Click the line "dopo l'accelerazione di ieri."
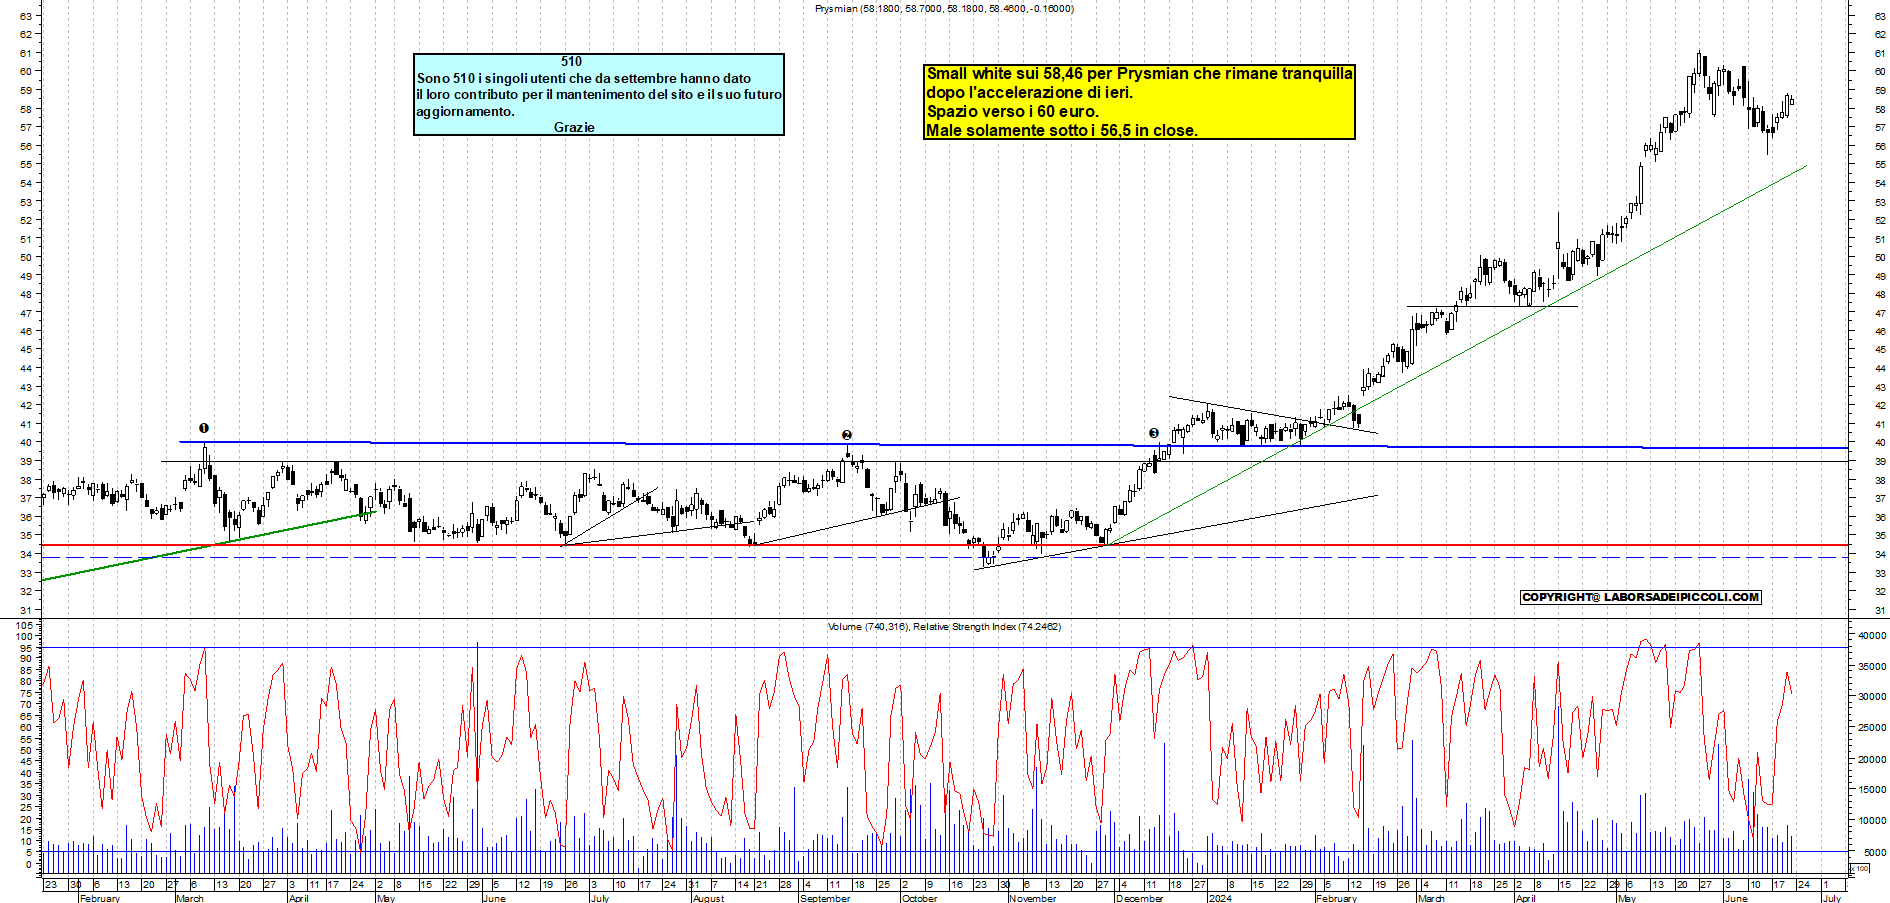The image size is (1890, 903). [1029, 92]
